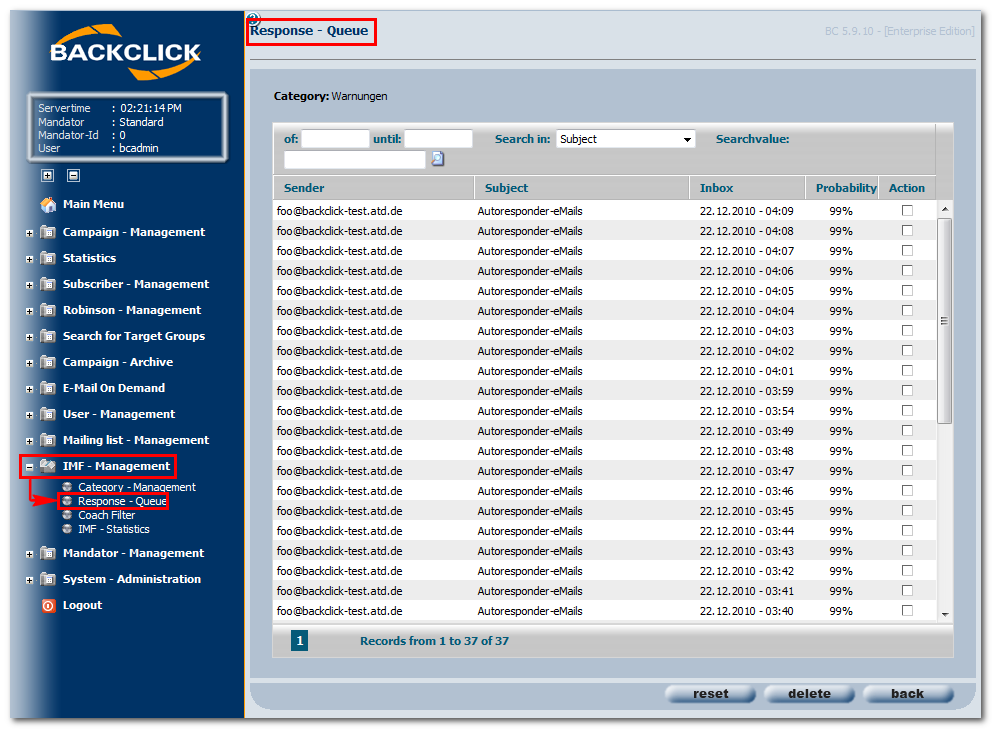Click the Statistics folder icon

point(47,258)
